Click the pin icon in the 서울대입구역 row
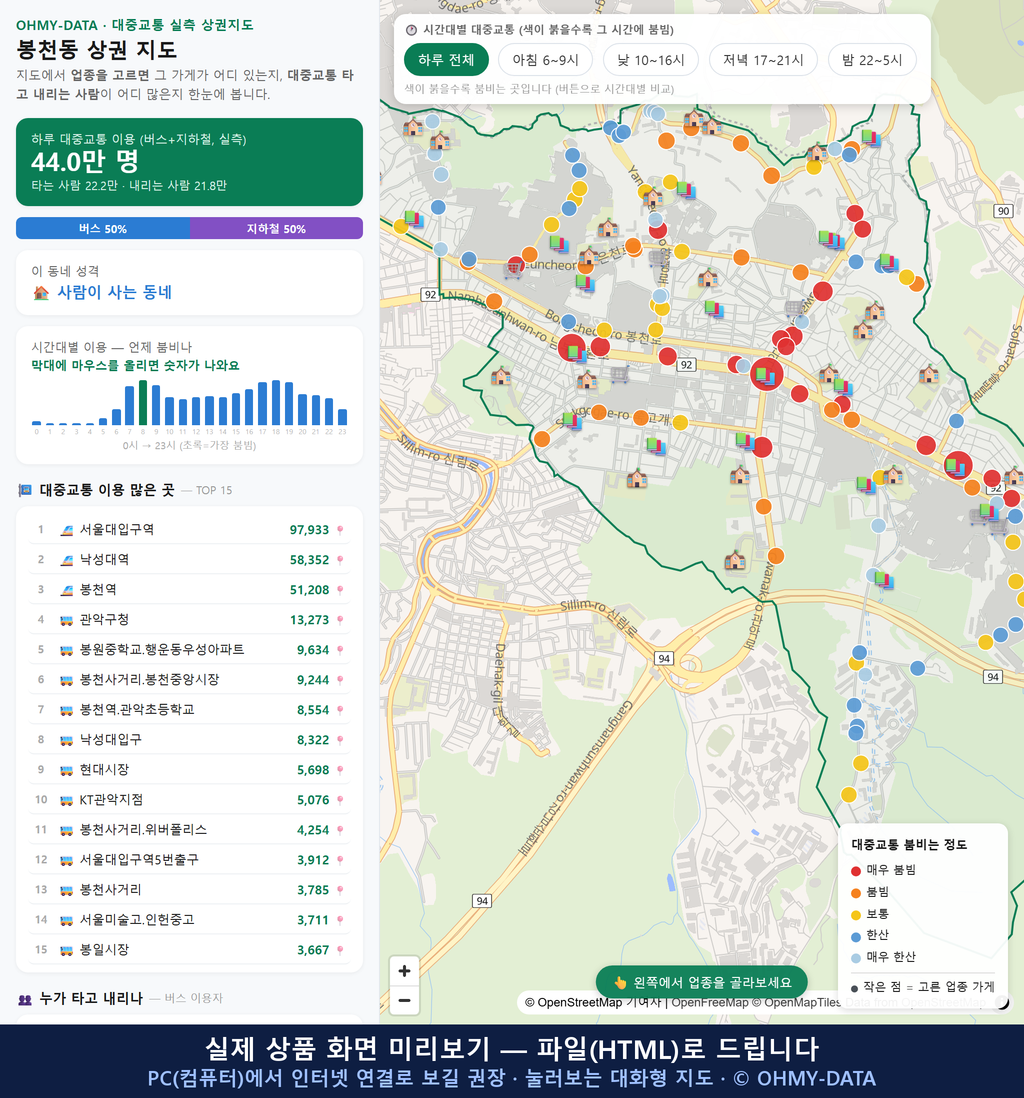Screen dimensions: 1024x1098 pyautogui.click(x=340, y=530)
